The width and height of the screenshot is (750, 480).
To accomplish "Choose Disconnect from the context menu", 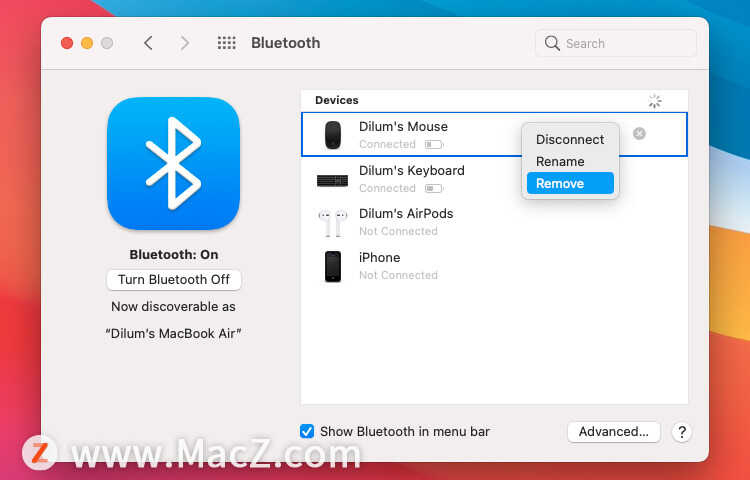I will 570,140.
